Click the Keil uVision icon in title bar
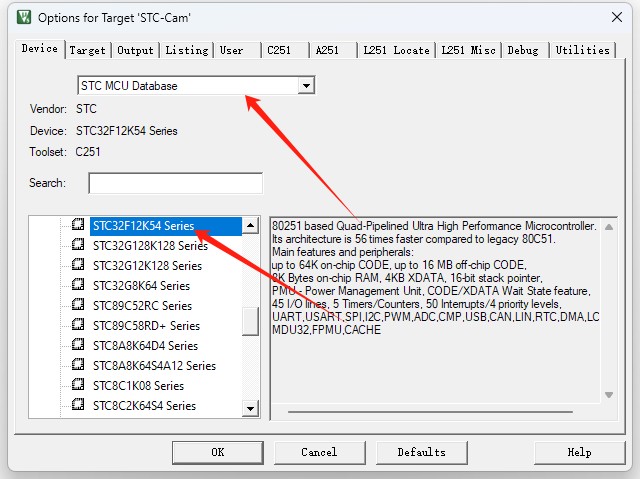This screenshot has height=479, width=640. pos(24,17)
